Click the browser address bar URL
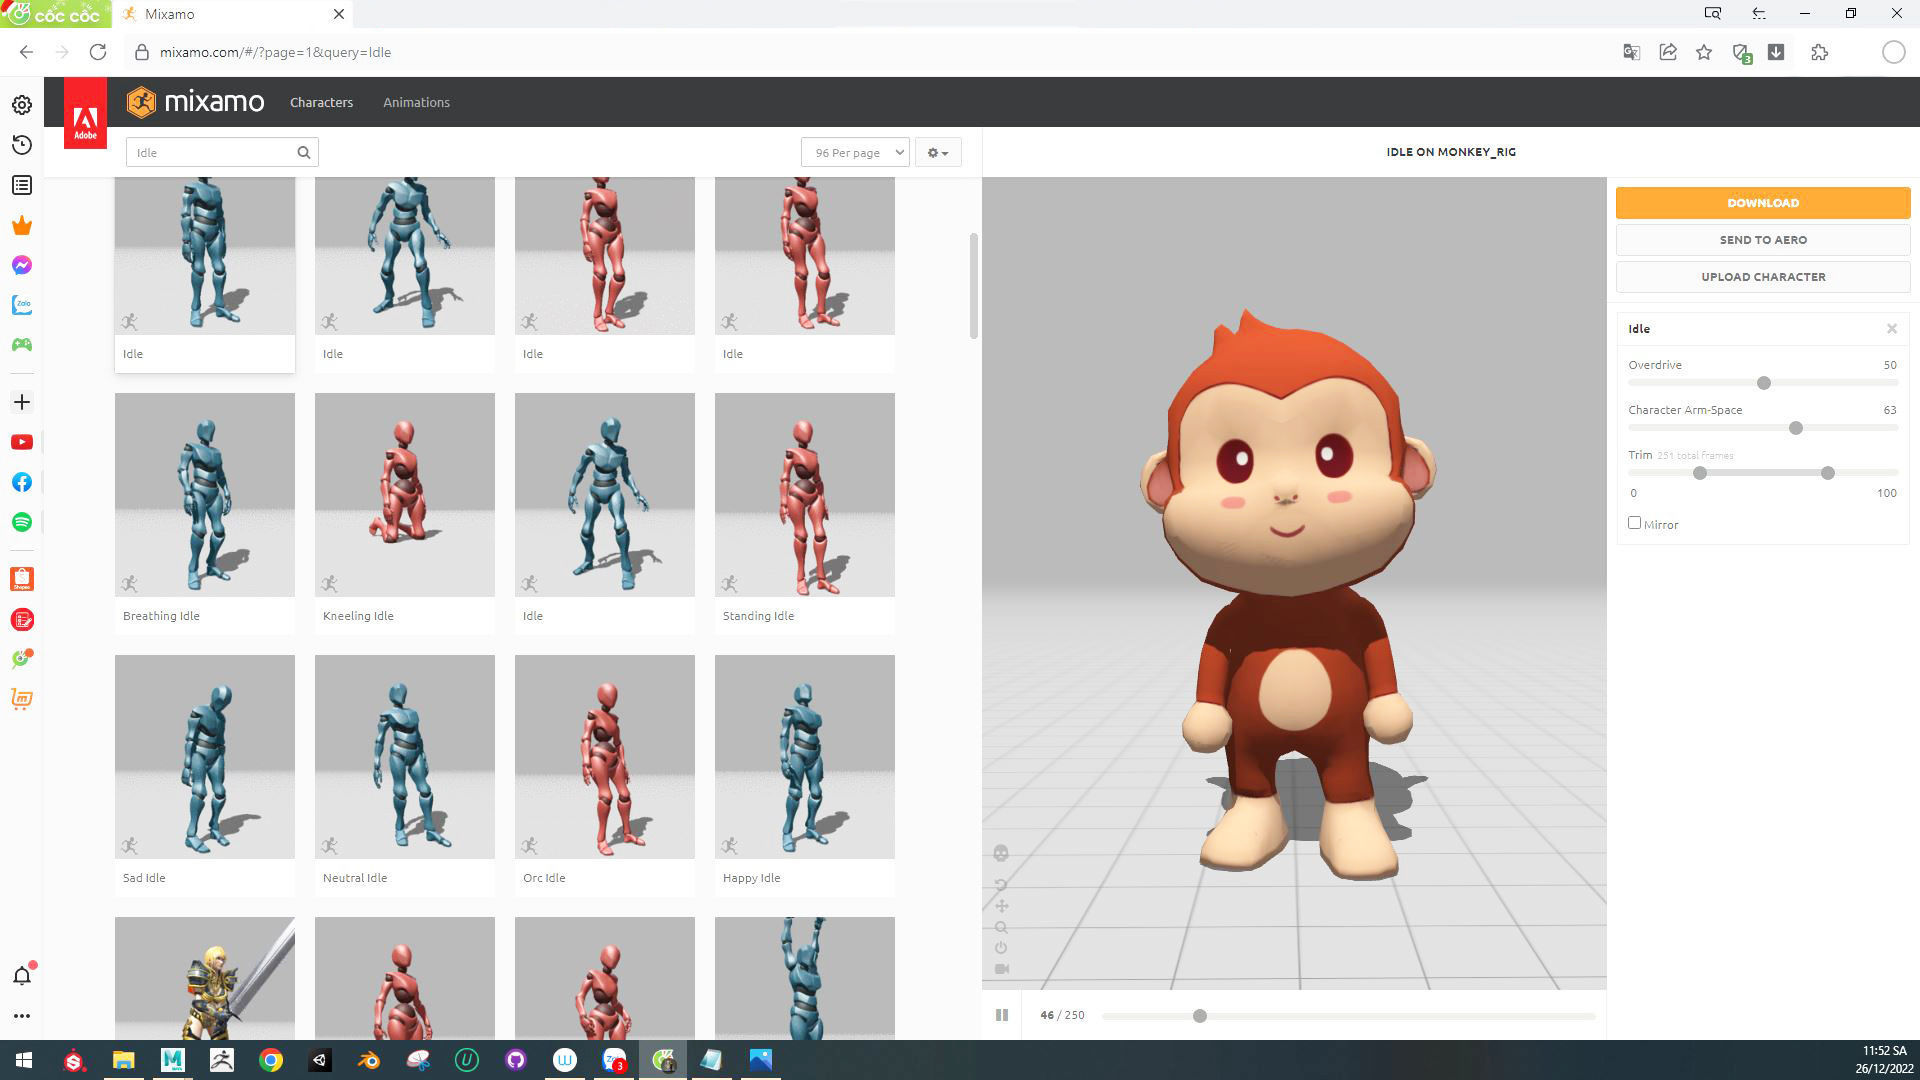The height and width of the screenshot is (1080, 1920). 275,52
